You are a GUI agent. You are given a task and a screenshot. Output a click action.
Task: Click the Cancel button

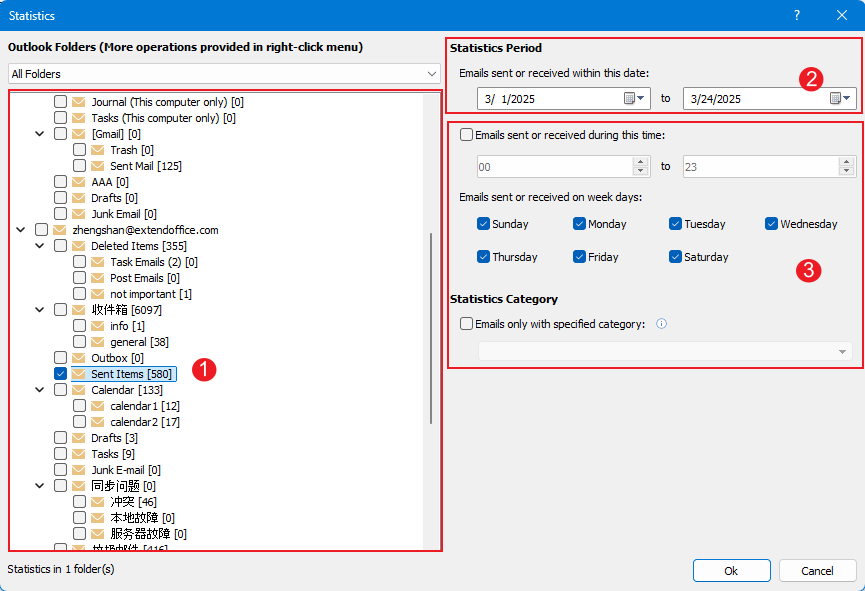[817, 570]
